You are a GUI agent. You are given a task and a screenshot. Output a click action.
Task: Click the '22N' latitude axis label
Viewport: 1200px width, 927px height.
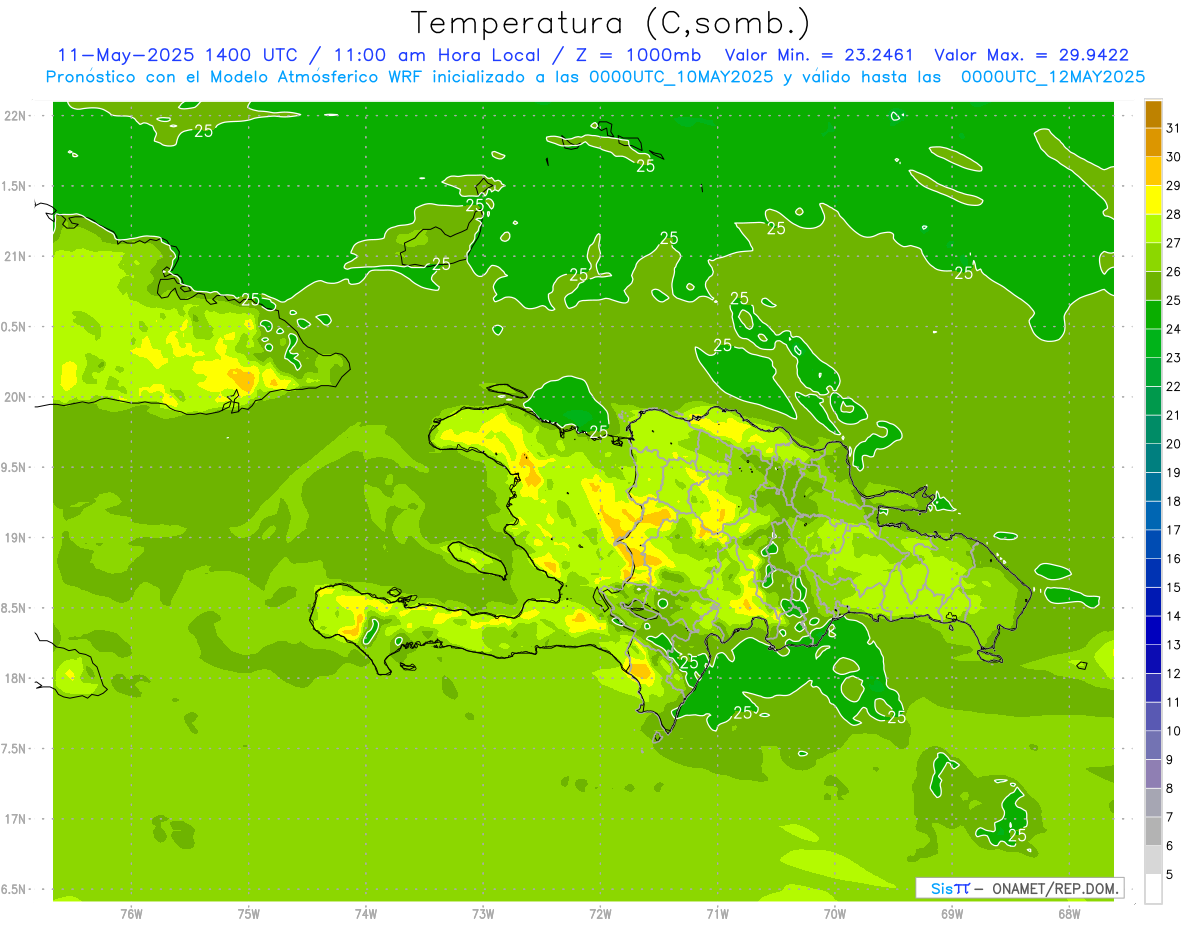(x=15, y=116)
